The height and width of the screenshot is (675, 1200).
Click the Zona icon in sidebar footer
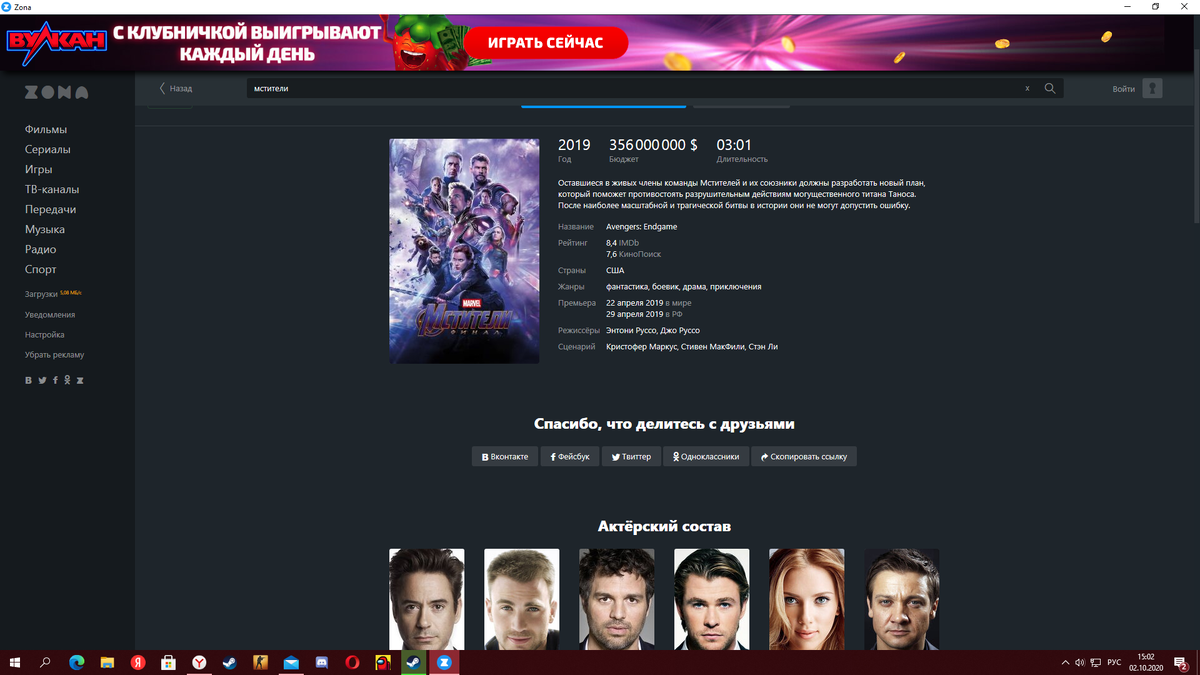(80, 380)
